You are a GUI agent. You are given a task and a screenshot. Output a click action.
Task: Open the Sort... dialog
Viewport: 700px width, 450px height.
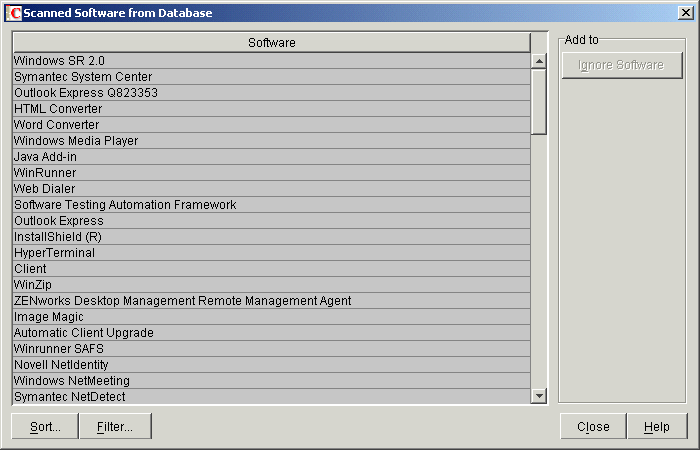(x=45, y=426)
